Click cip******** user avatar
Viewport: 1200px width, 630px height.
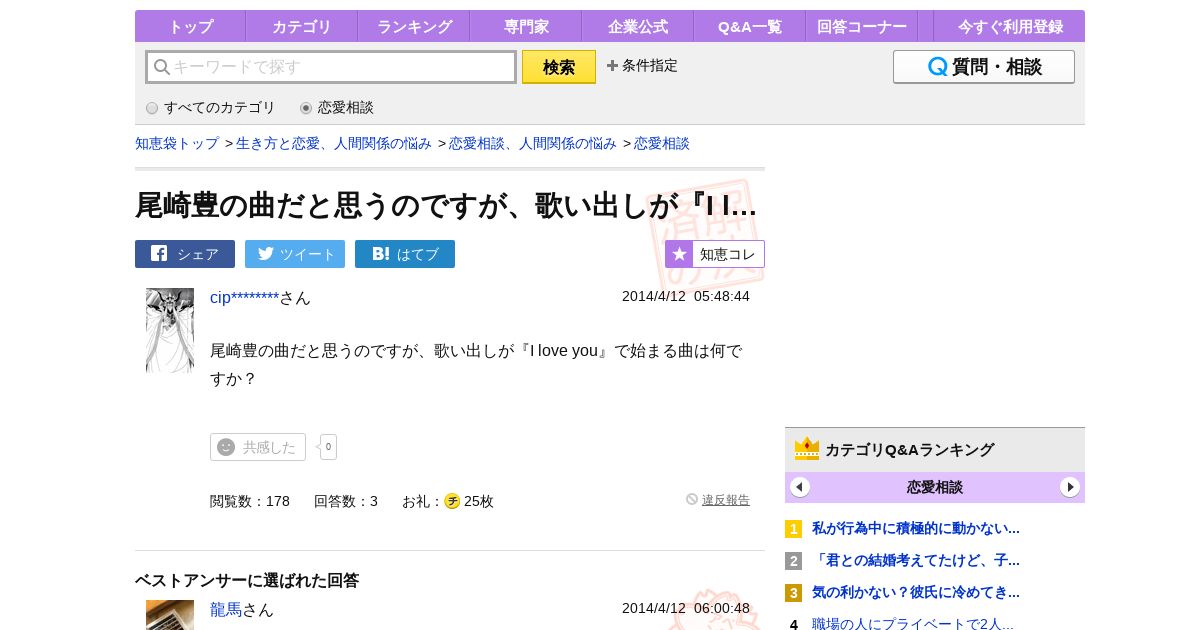tap(170, 330)
